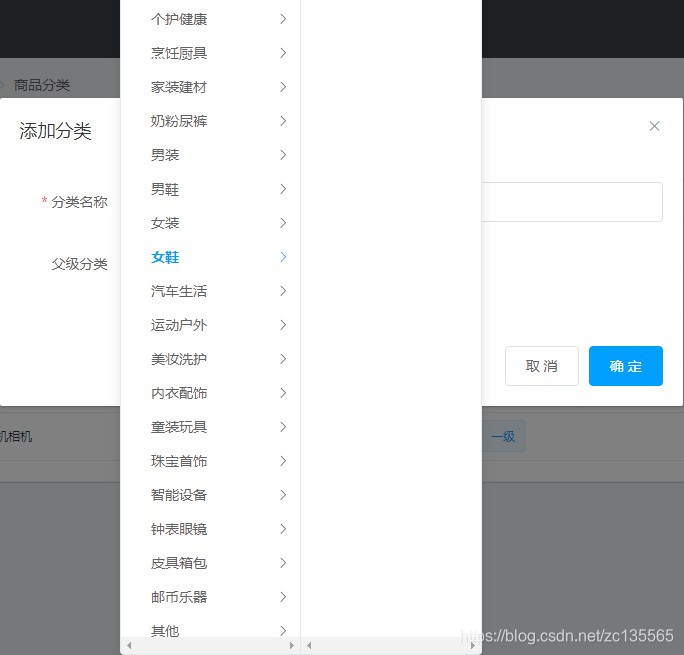Screen dimensions: 684x655
Task: Click the 一级 tag in table
Action: (x=503, y=436)
